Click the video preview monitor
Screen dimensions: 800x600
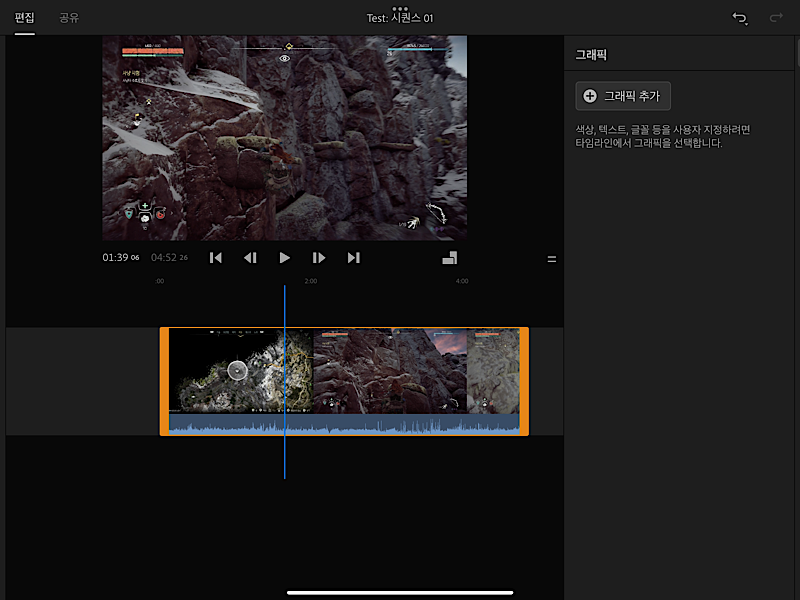coord(285,138)
